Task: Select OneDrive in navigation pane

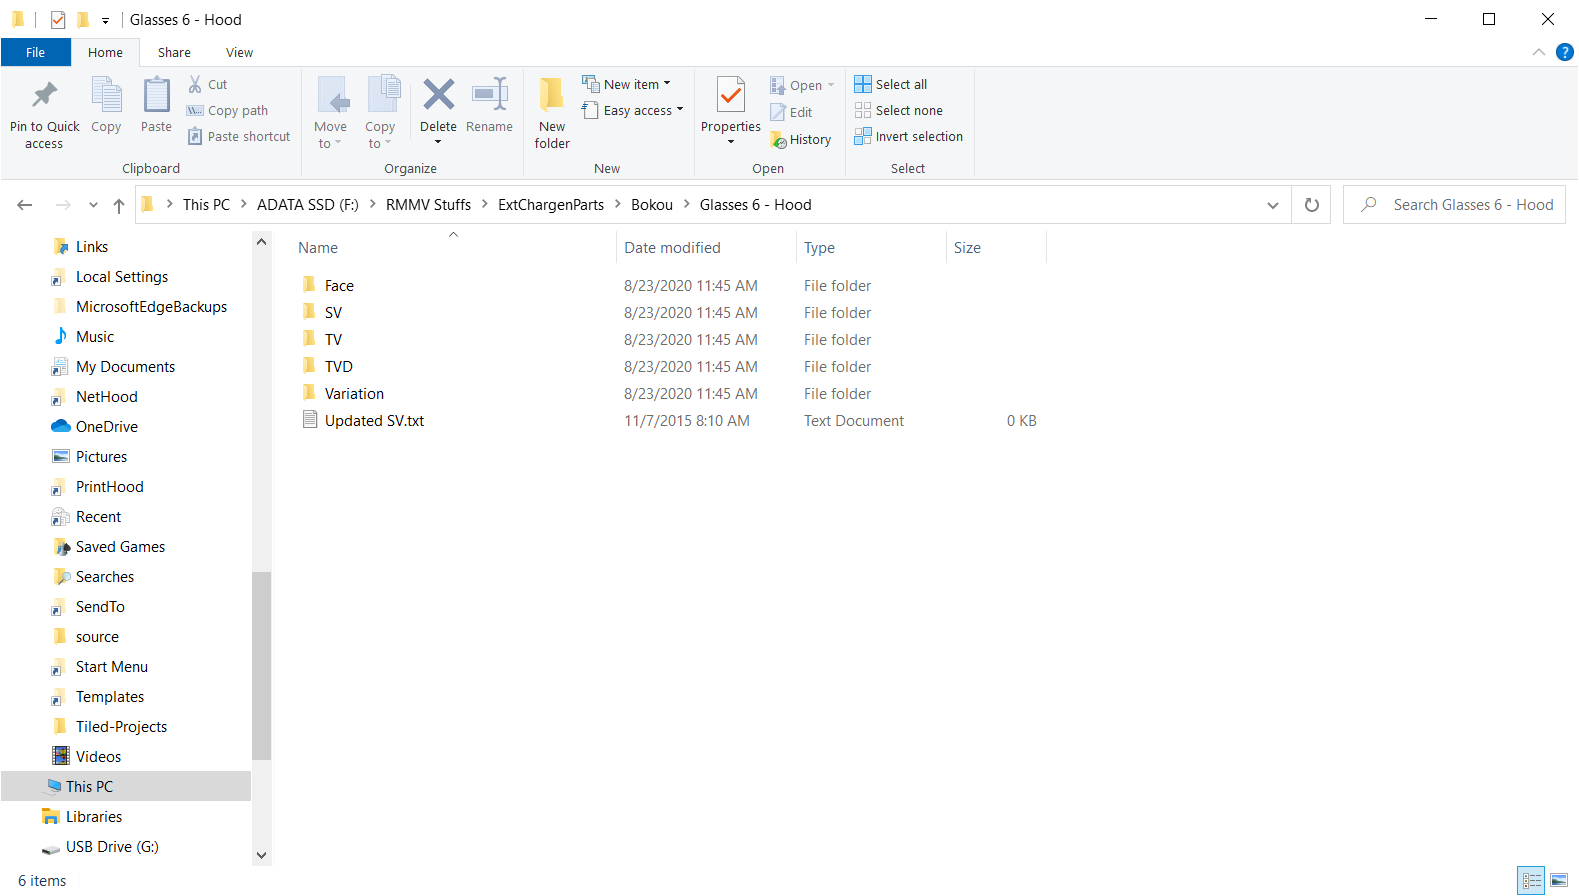Action: tap(107, 427)
